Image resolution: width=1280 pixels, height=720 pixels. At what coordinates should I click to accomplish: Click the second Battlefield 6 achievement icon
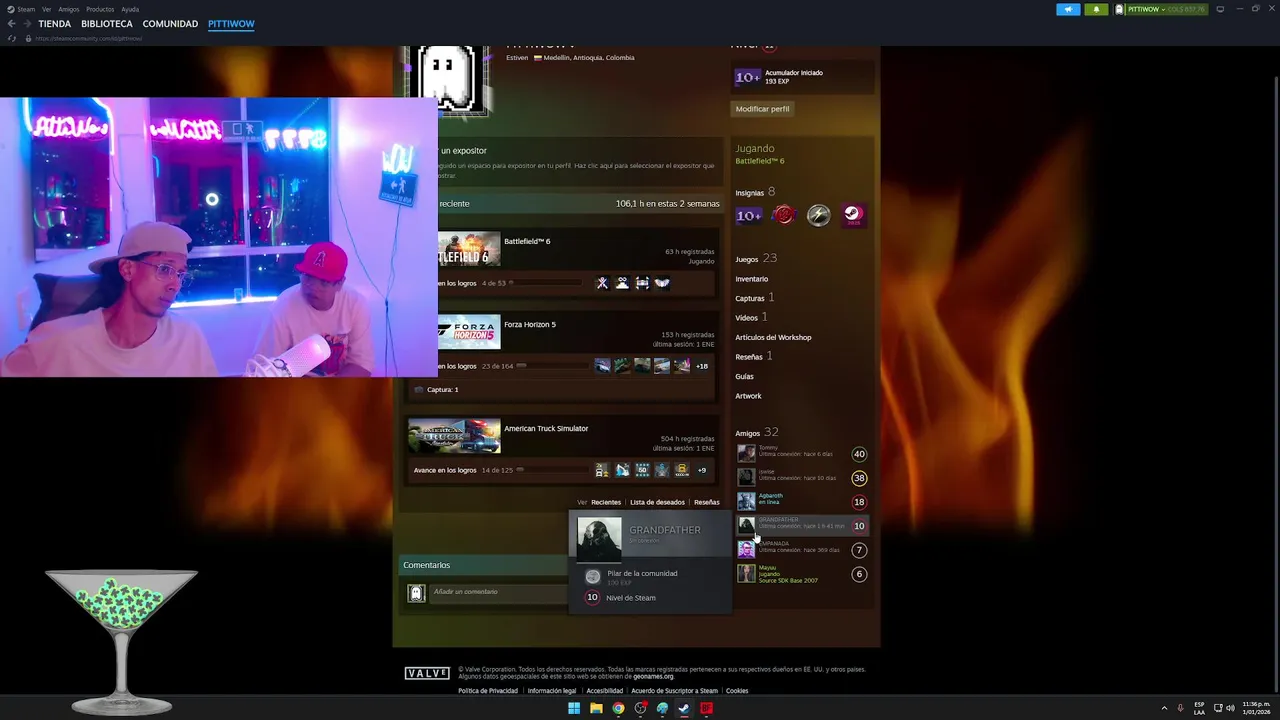[x=622, y=283]
